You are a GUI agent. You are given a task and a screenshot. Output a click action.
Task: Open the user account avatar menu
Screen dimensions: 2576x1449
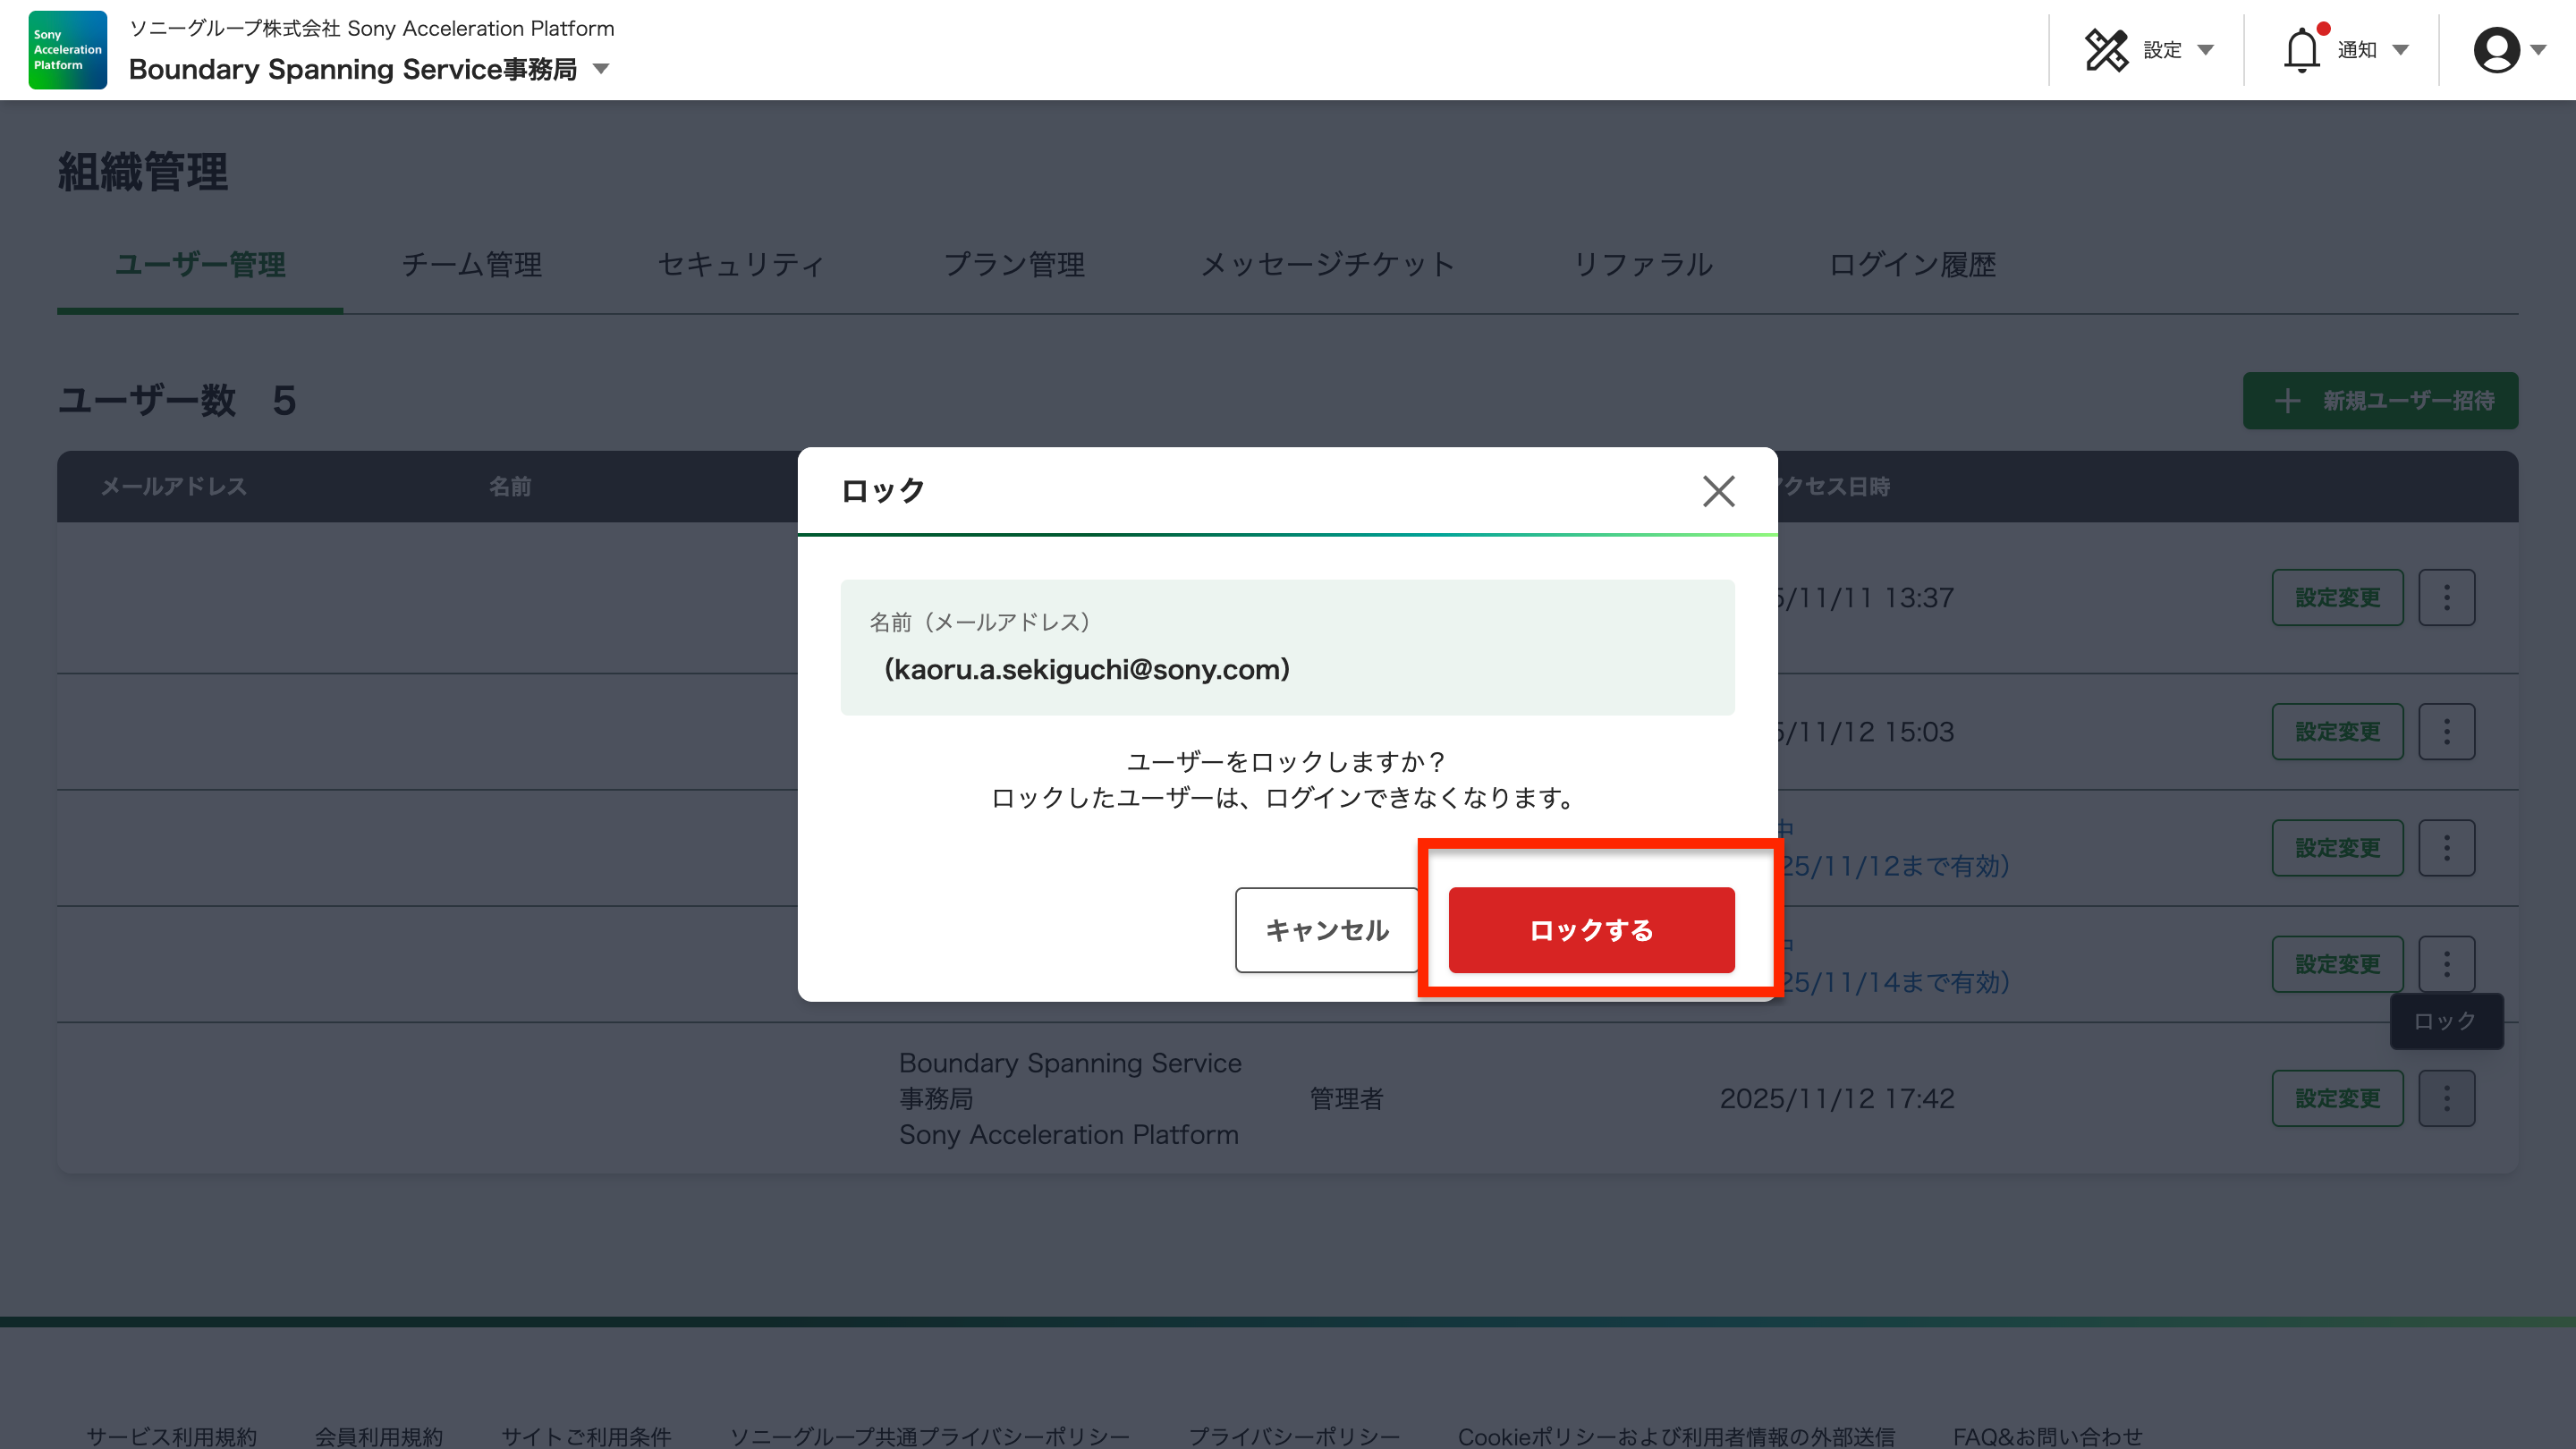pos(2496,50)
